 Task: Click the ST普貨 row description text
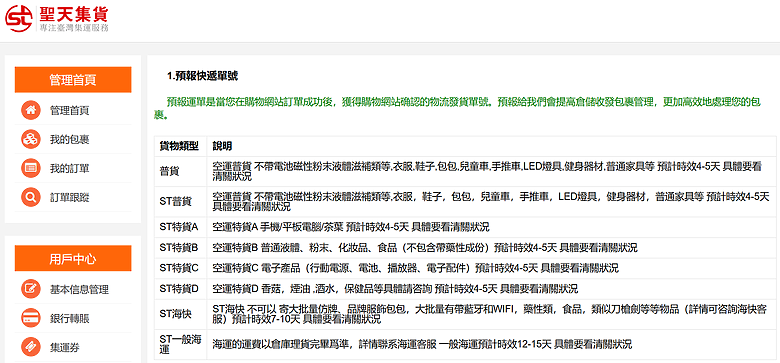pos(490,201)
